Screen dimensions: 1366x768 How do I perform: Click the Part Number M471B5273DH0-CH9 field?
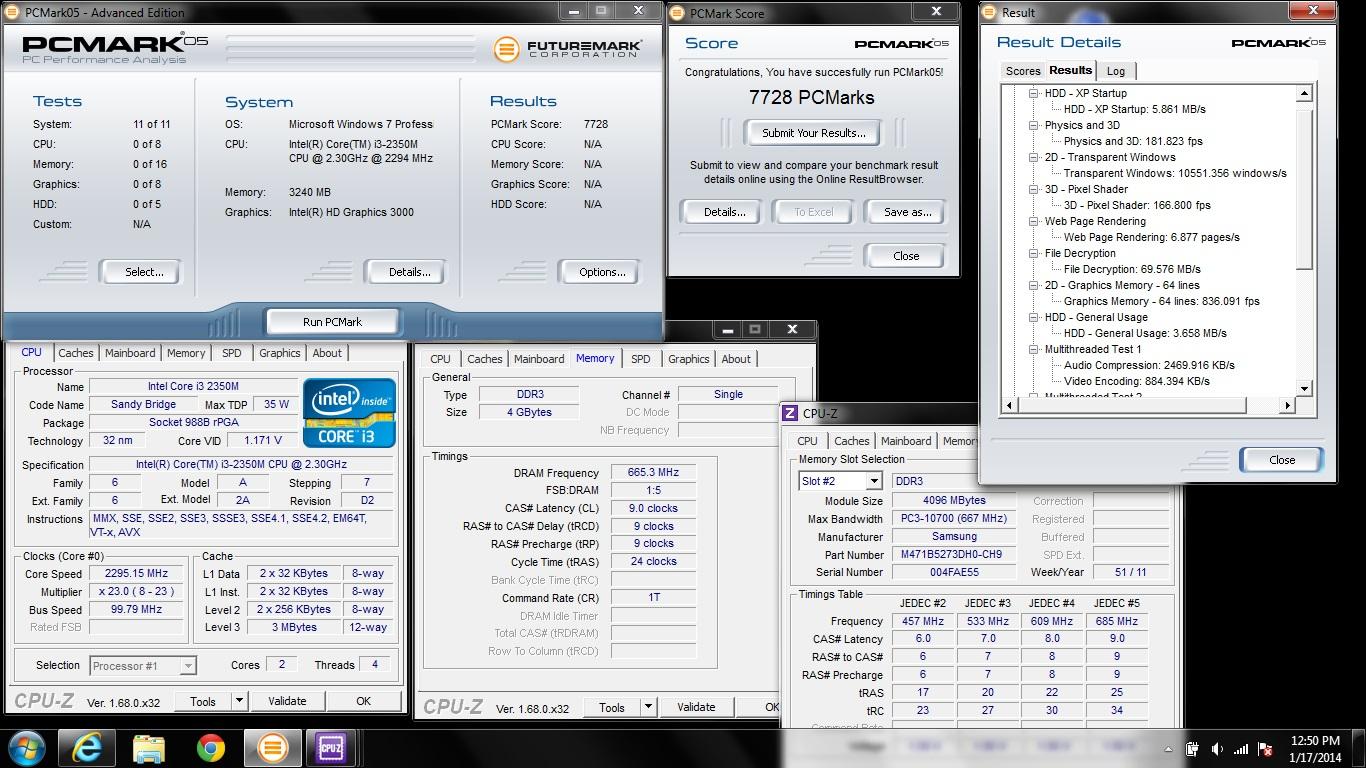click(953, 555)
